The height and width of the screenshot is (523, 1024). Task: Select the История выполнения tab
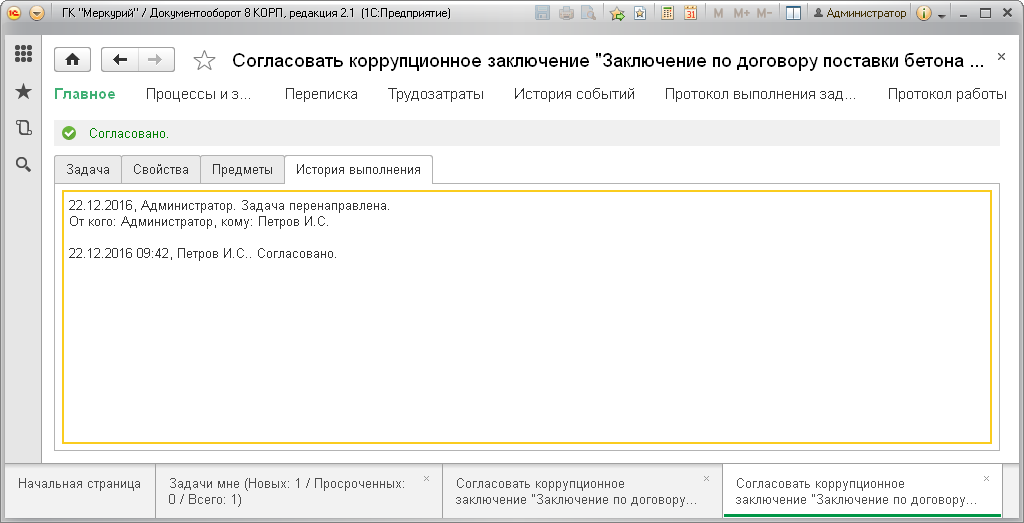(359, 170)
